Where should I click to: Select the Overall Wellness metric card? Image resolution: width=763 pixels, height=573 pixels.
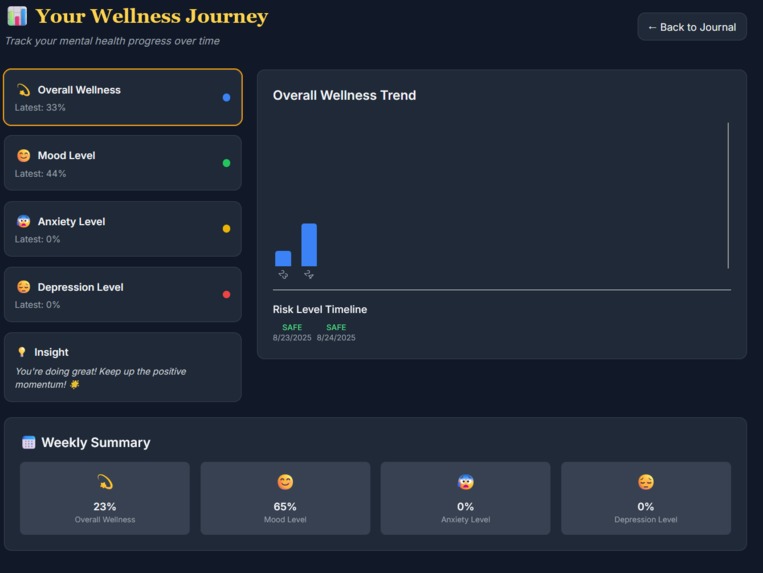pos(123,97)
